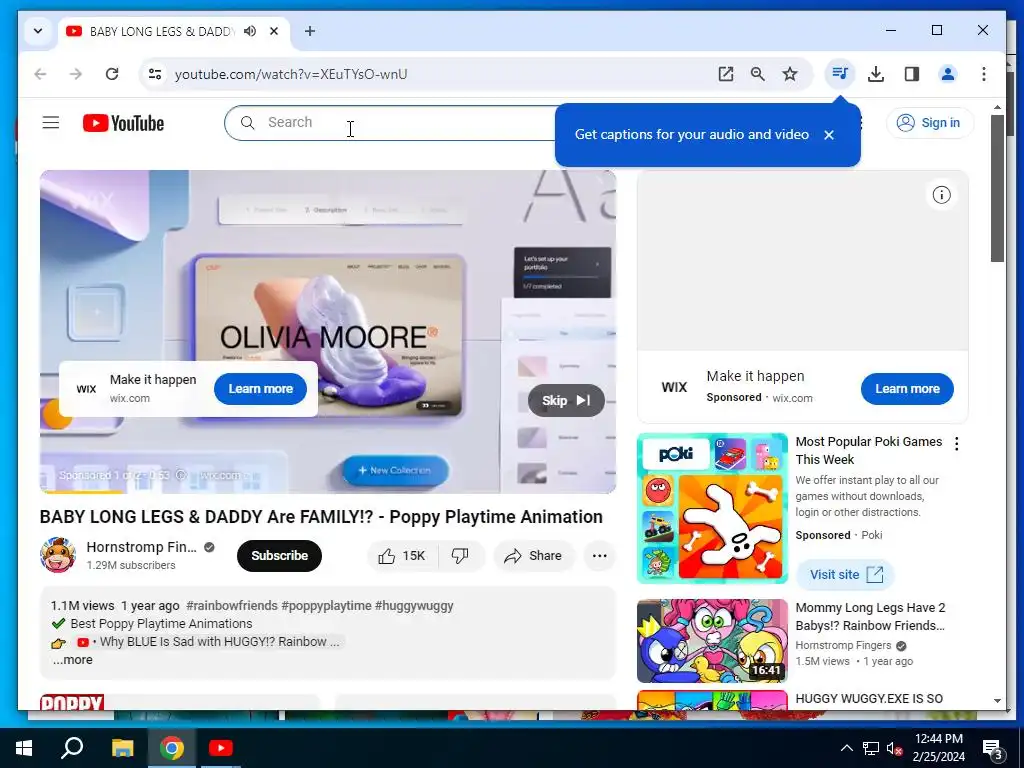
Task: Open Chrome three-dot menu
Action: point(984,74)
